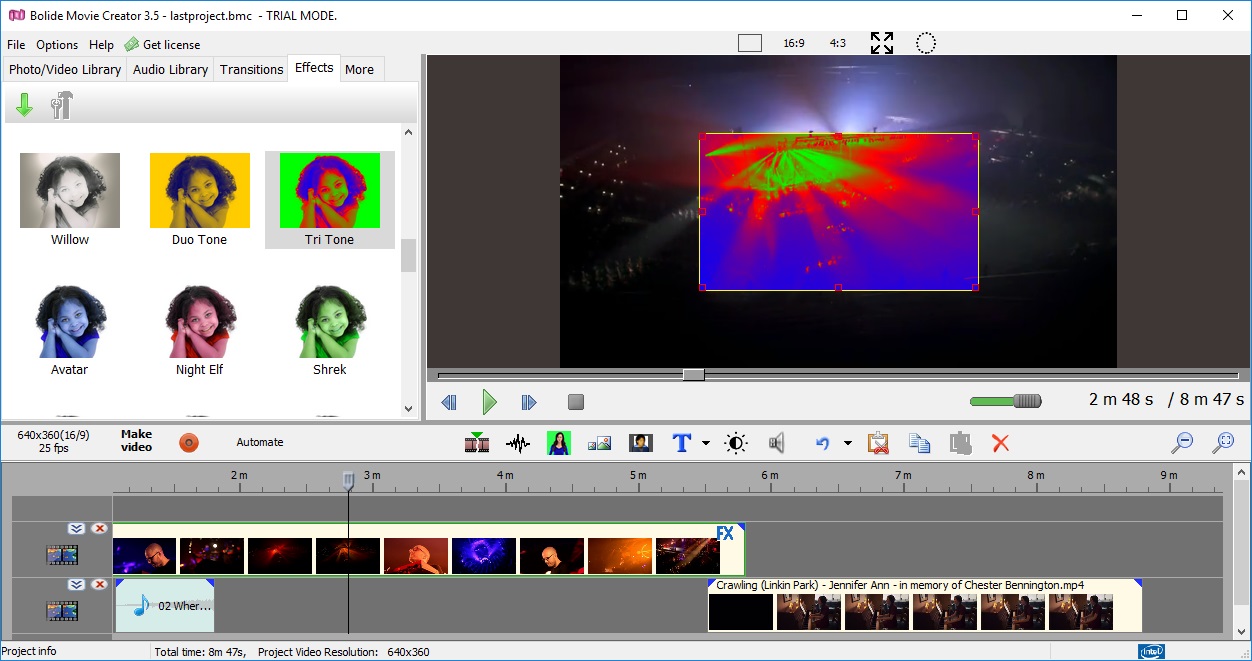The width and height of the screenshot is (1252, 661).
Task: Remove top track with red X
Action: 99,528
